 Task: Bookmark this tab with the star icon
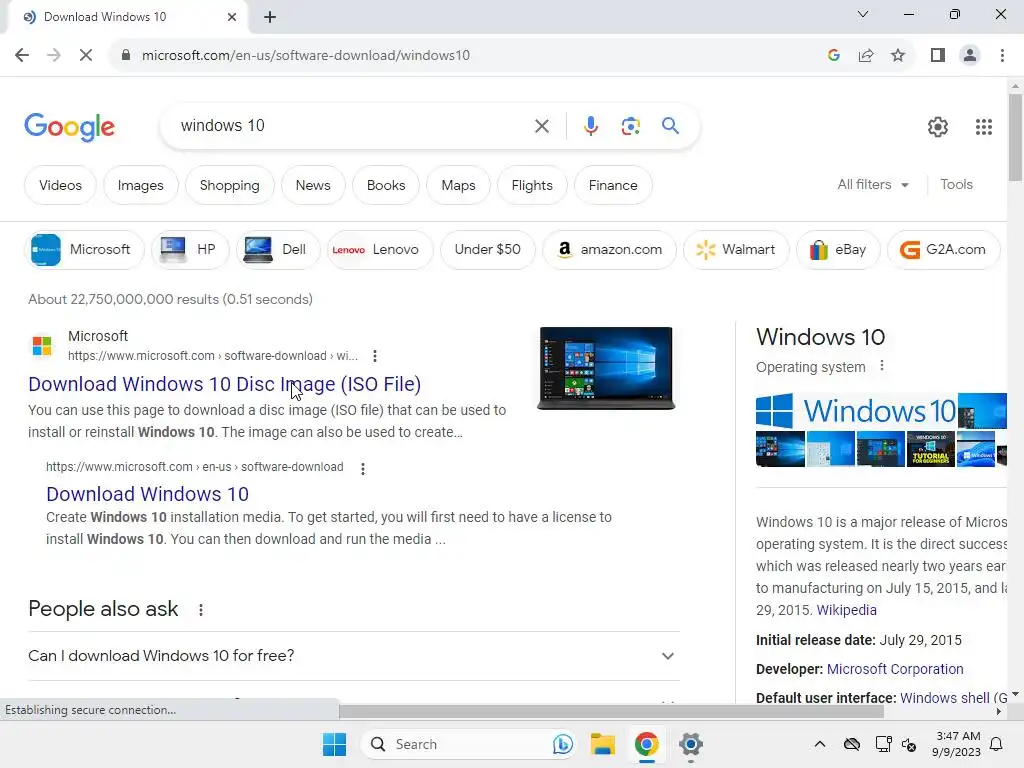point(898,56)
